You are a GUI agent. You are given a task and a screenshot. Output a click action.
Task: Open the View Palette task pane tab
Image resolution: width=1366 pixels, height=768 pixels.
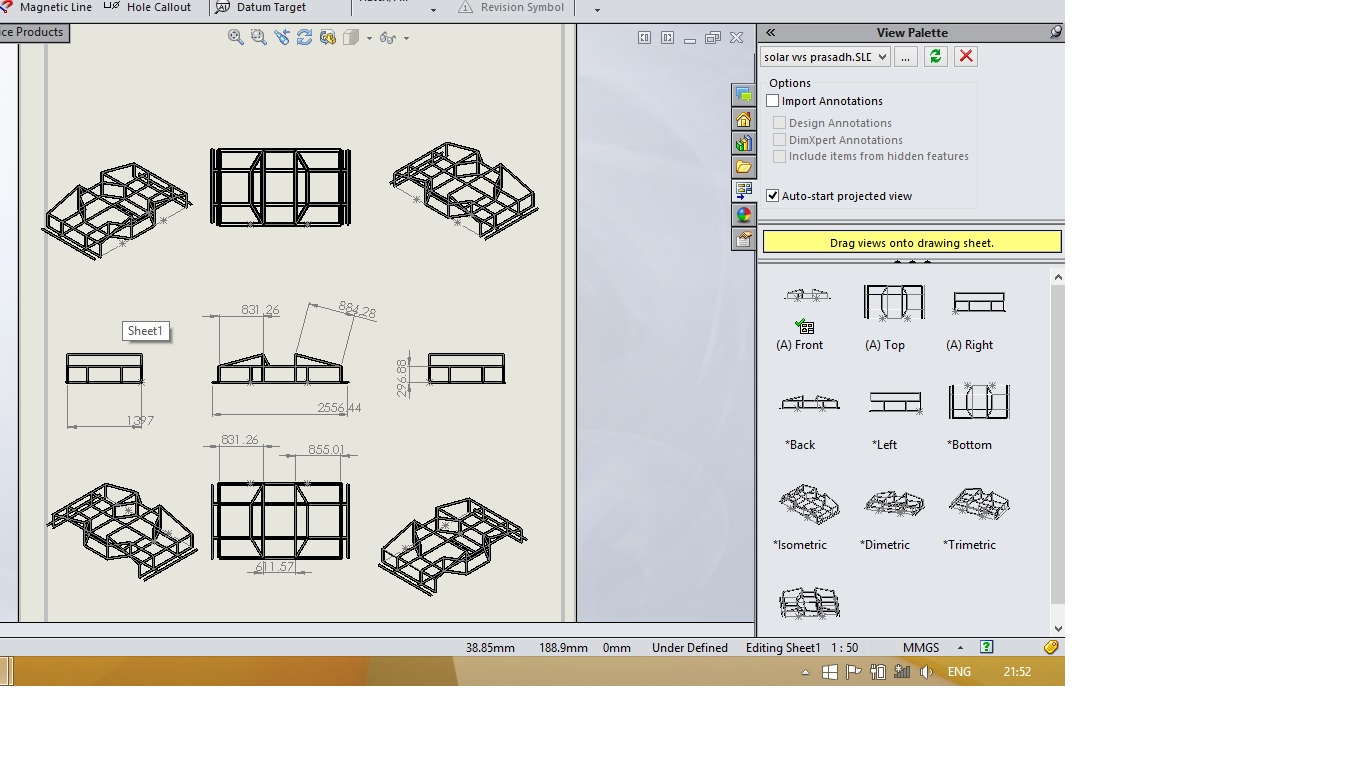[x=743, y=191]
